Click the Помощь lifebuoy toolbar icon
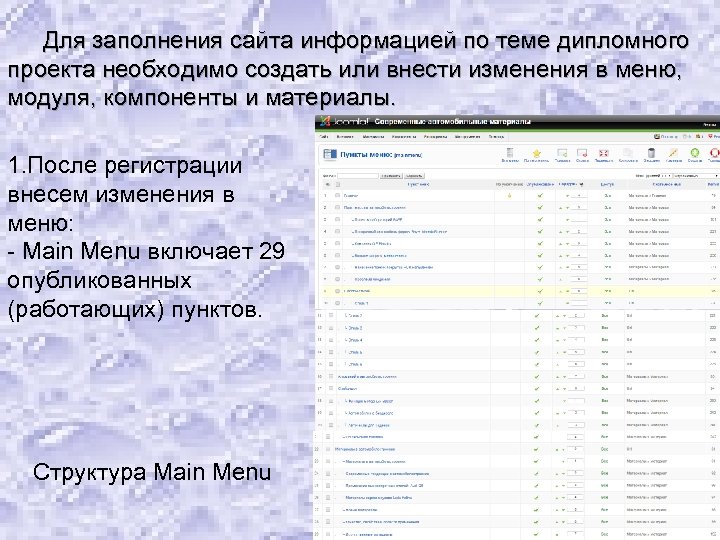The width and height of the screenshot is (720, 540). [714, 153]
